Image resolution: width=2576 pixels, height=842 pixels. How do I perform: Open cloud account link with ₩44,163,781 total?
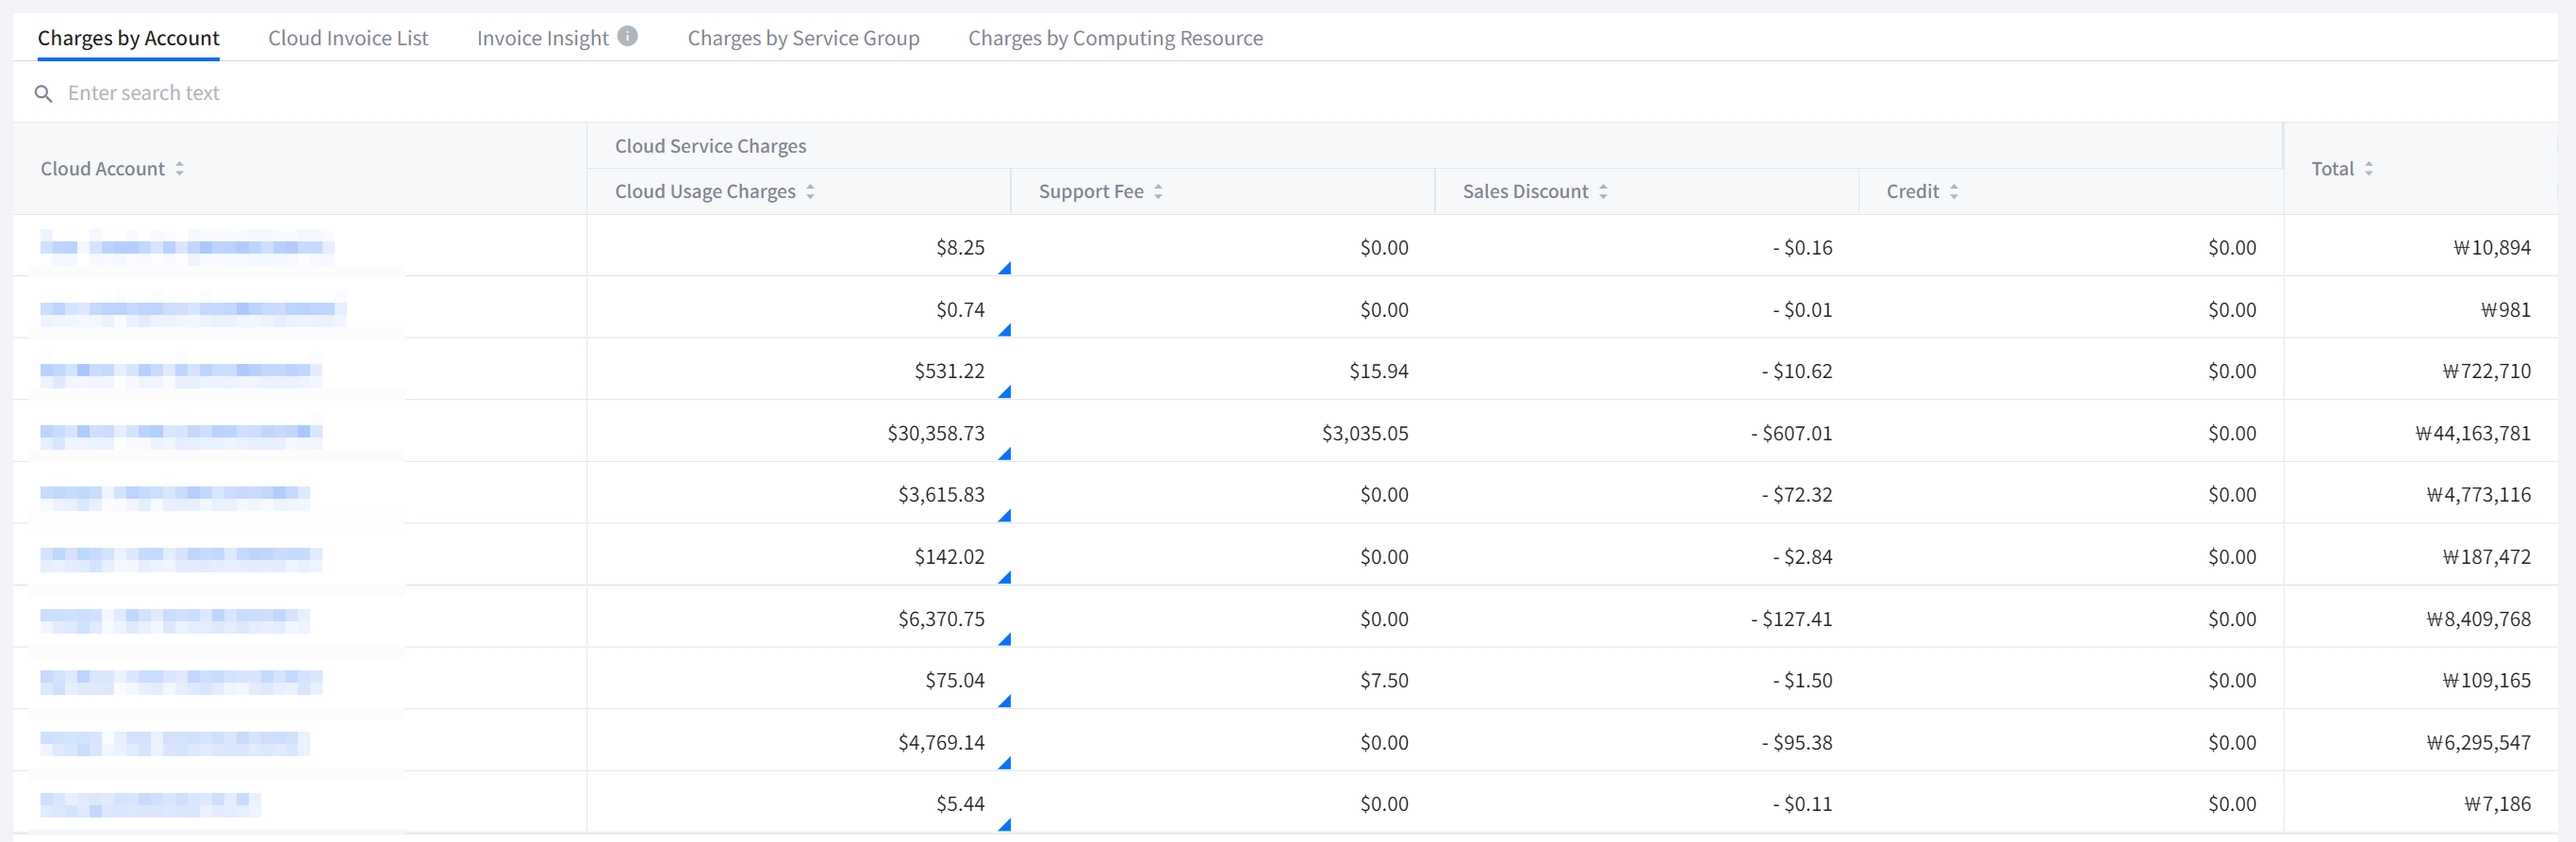click(x=181, y=433)
